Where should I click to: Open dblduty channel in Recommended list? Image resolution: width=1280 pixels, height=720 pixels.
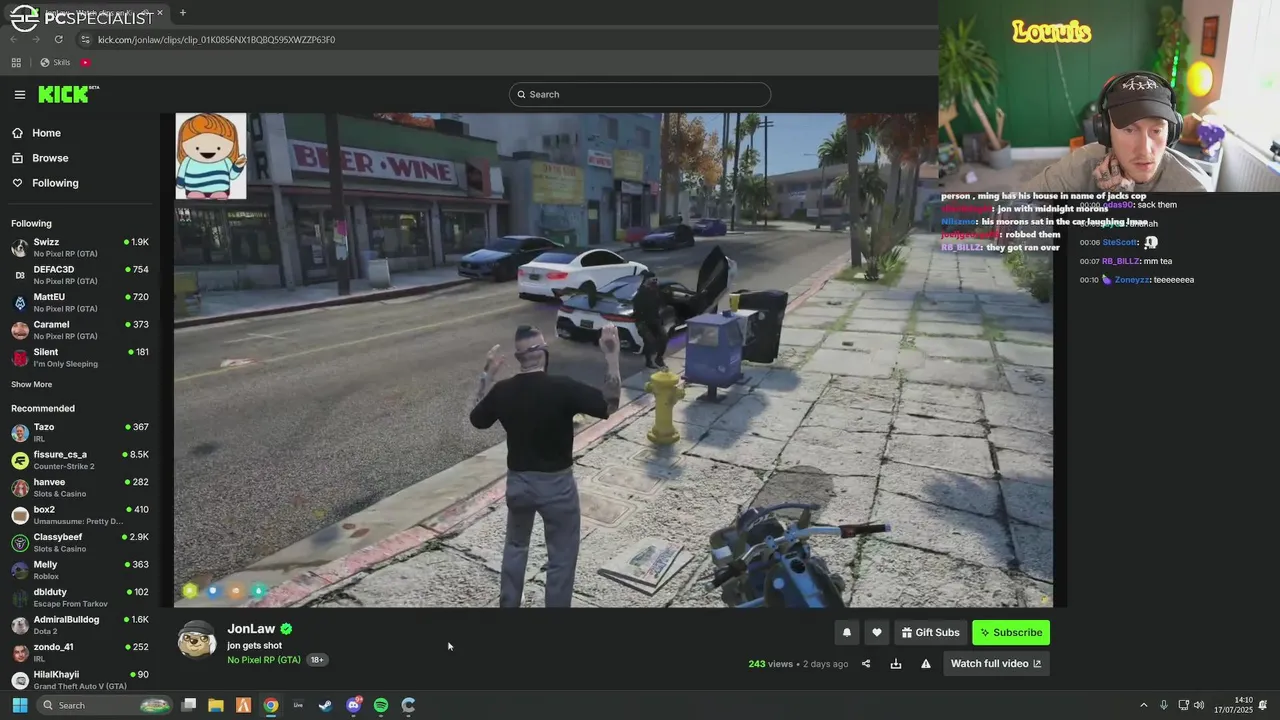coord(80,598)
